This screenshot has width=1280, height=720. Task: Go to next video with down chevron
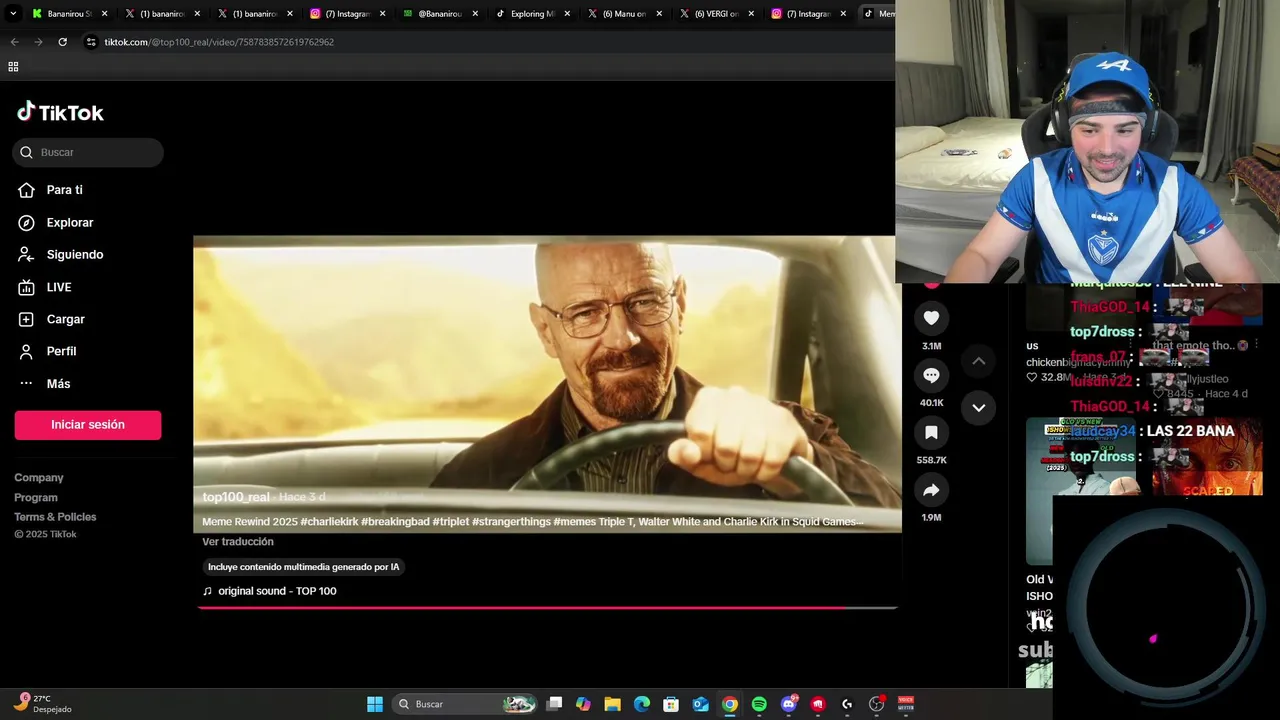[979, 407]
